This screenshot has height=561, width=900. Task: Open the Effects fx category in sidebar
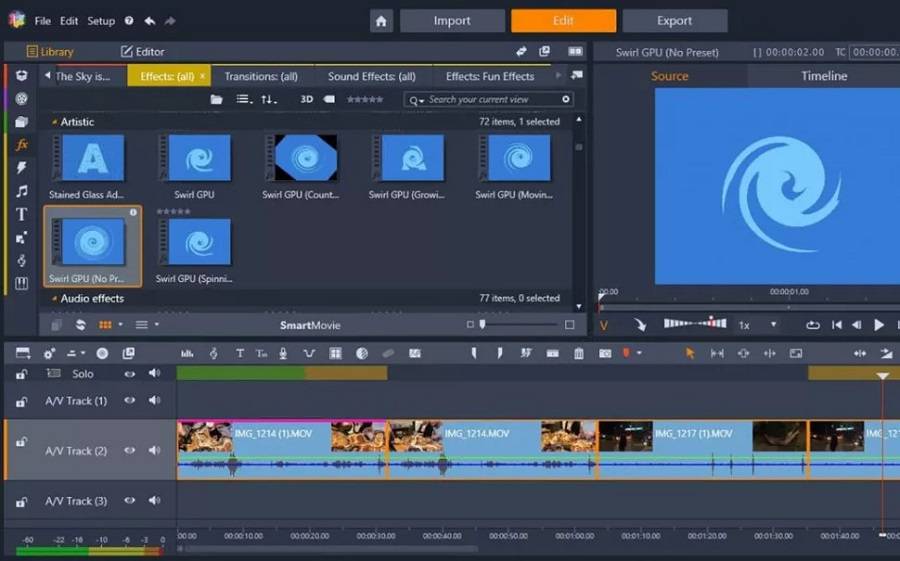21,145
